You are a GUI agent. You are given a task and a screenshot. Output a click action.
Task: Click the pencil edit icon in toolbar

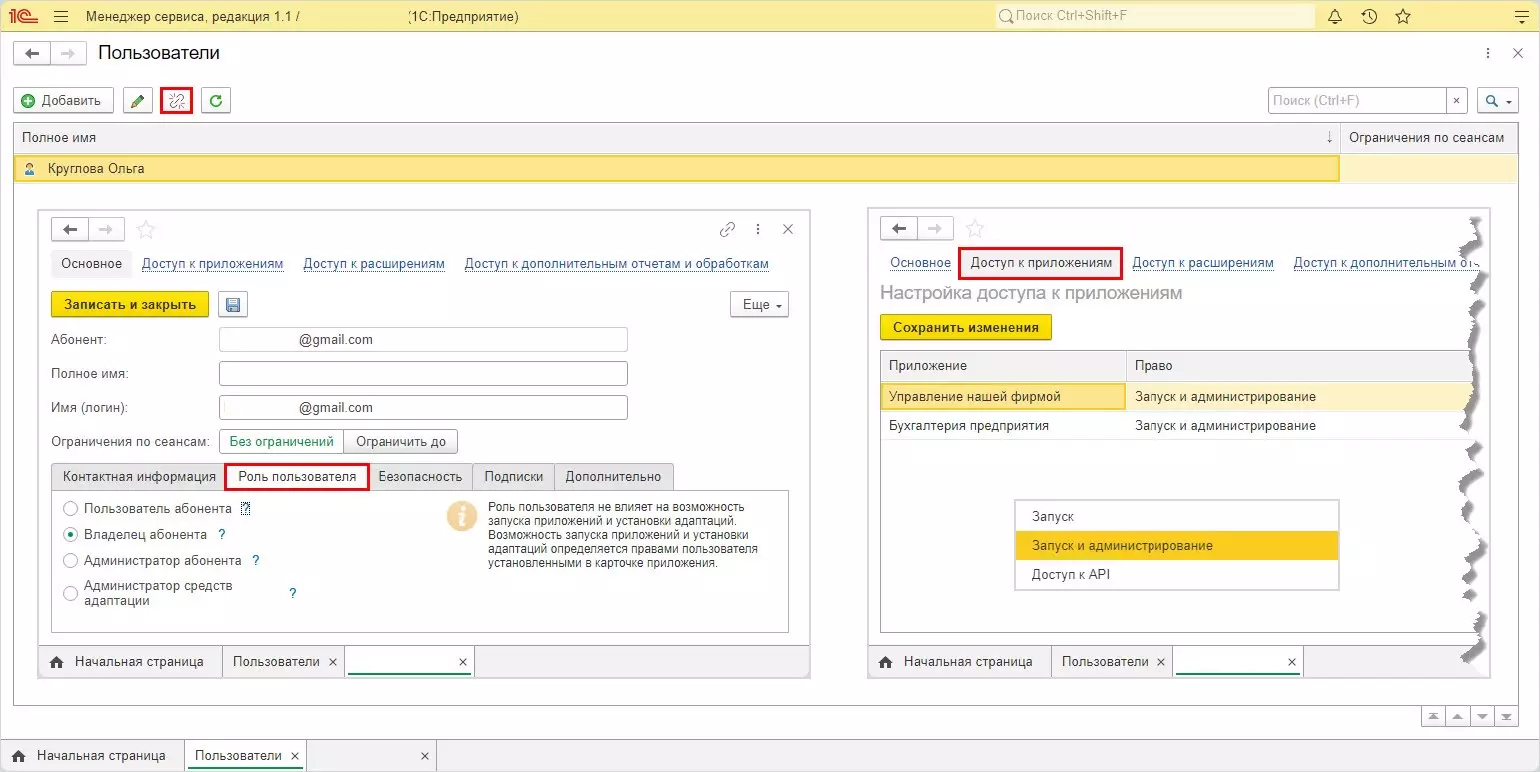pos(138,101)
